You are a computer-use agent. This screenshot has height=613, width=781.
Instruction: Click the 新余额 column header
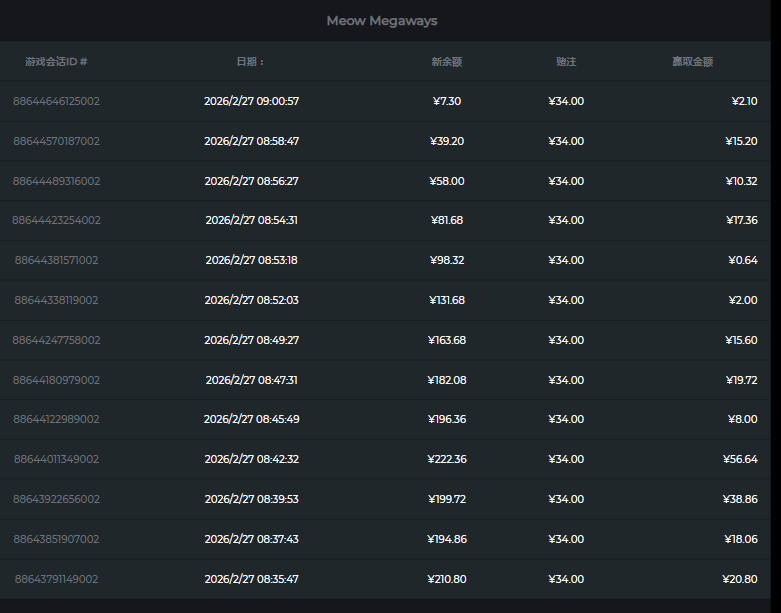pyautogui.click(x=446, y=62)
